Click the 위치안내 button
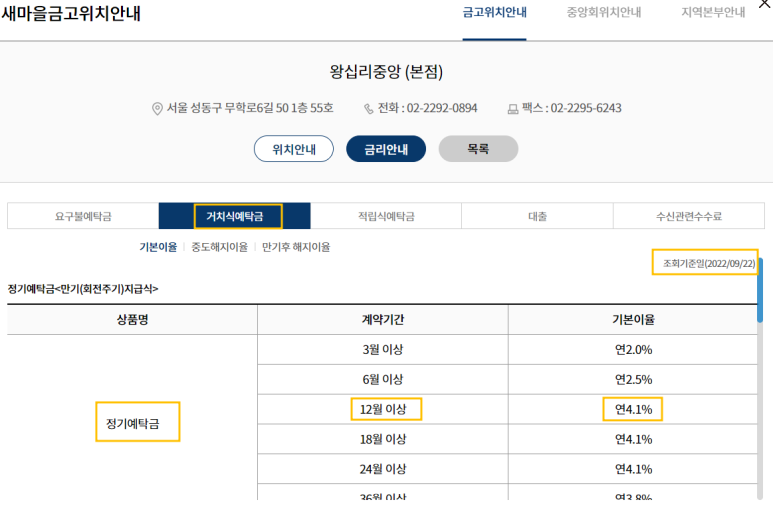The height and width of the screenshot is (508, 773). (x=294, y=148)
